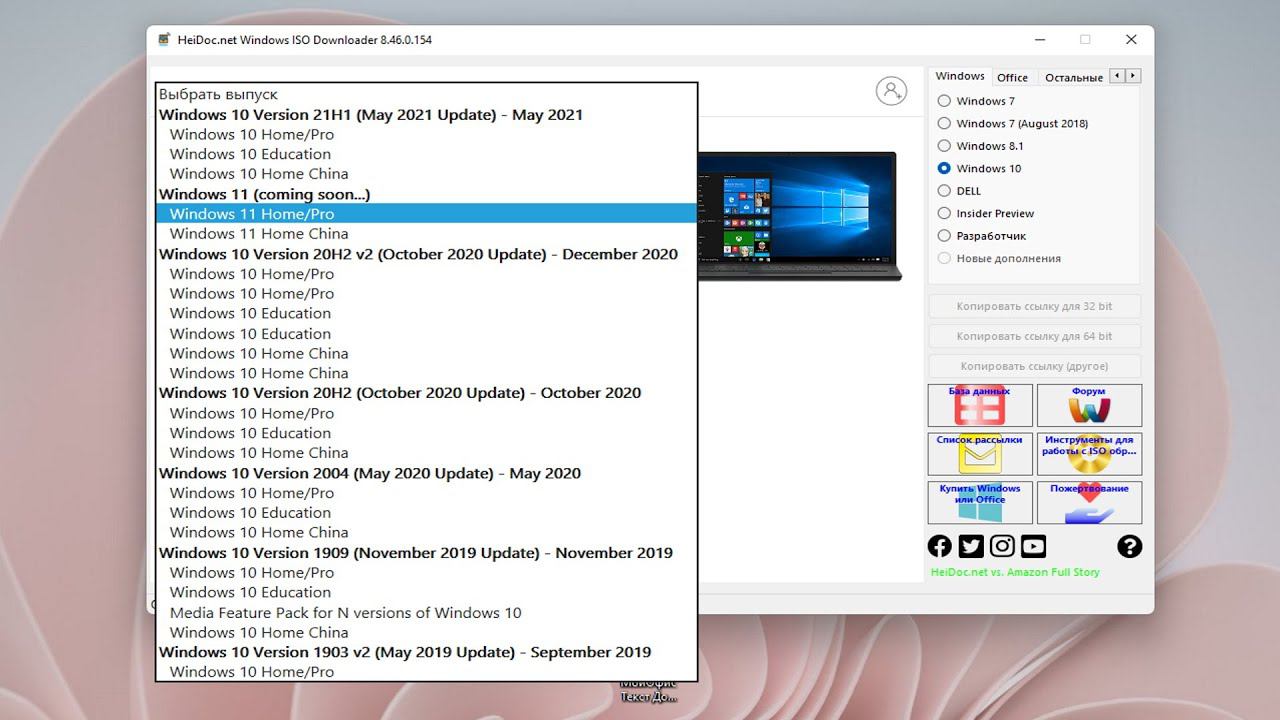This screenshot has width=1280, height=720.
Task: Choose Windows 11 Home China edition
Action: 426,234
